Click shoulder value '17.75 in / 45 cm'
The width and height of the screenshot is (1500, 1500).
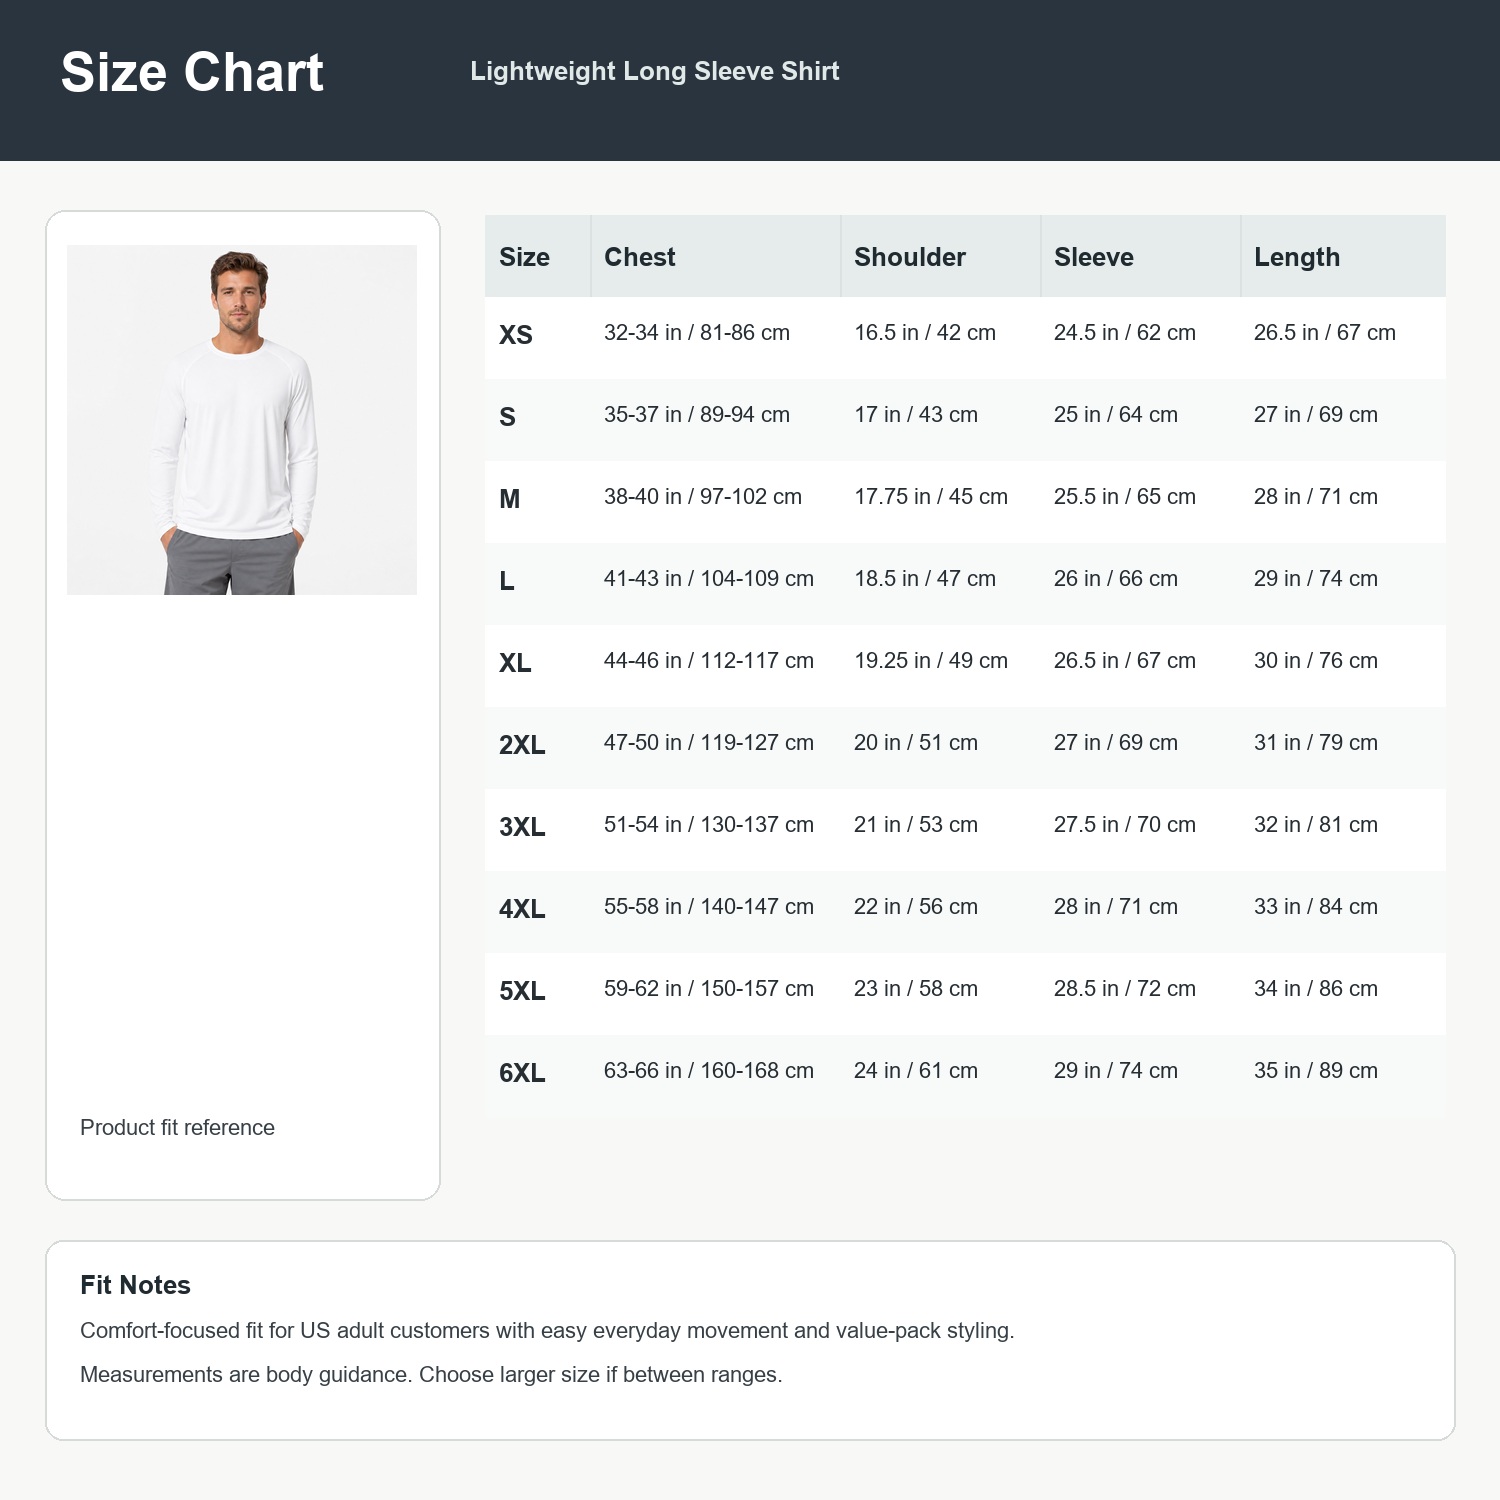pyautogui.click(x=931, y=497)
